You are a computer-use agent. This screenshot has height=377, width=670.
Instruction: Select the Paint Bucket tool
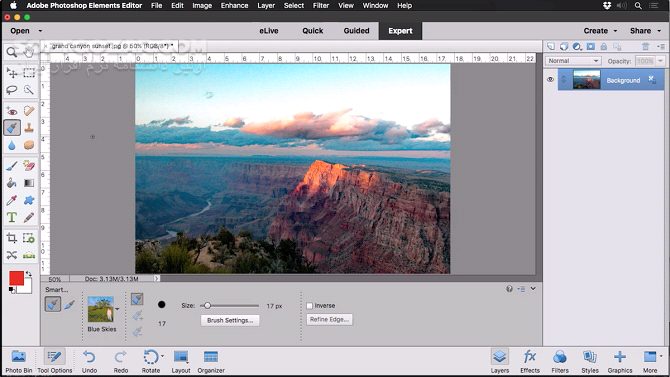click(x=12, y=183)
